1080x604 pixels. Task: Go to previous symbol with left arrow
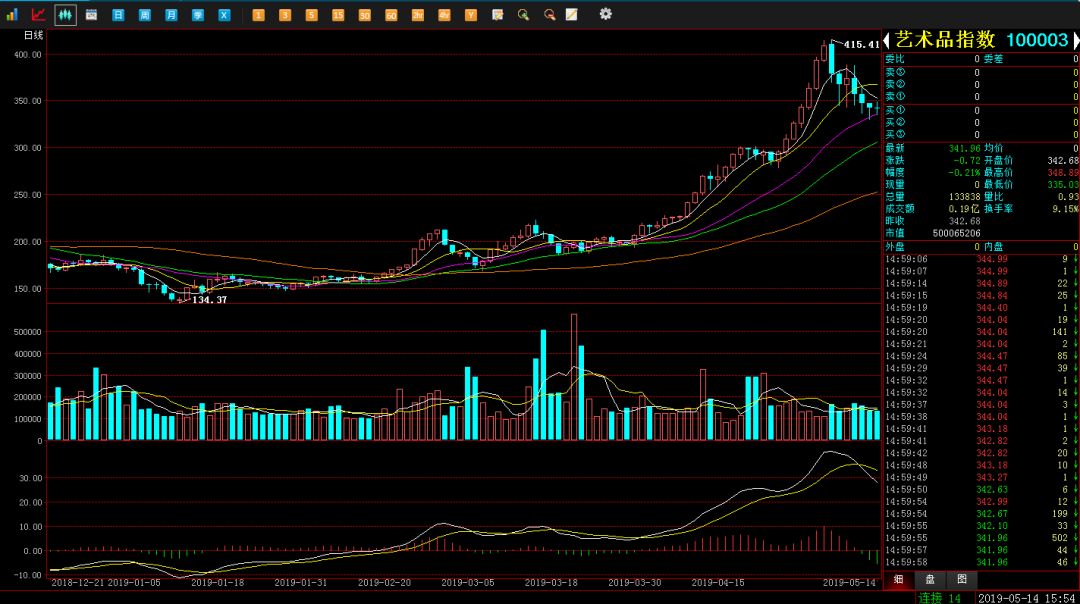point(886,41)
